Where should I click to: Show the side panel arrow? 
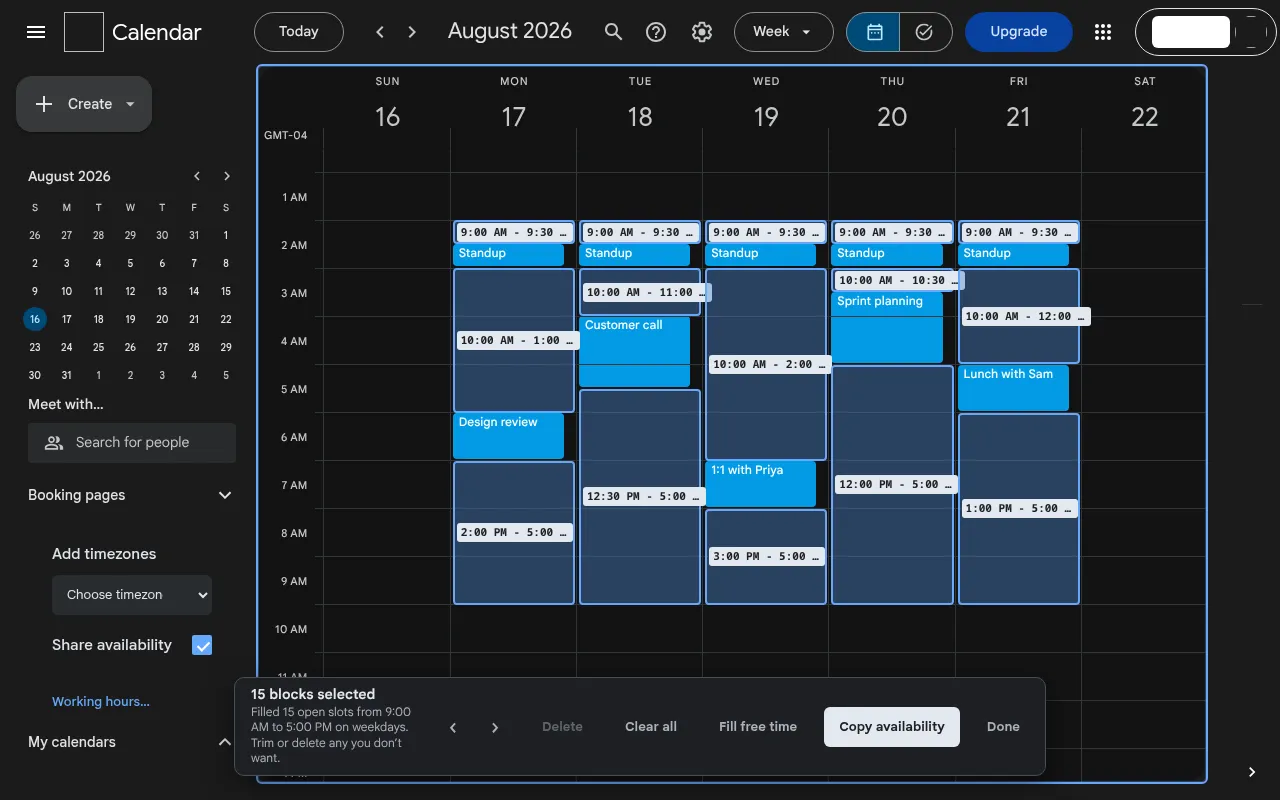(x=1252, y=772)
